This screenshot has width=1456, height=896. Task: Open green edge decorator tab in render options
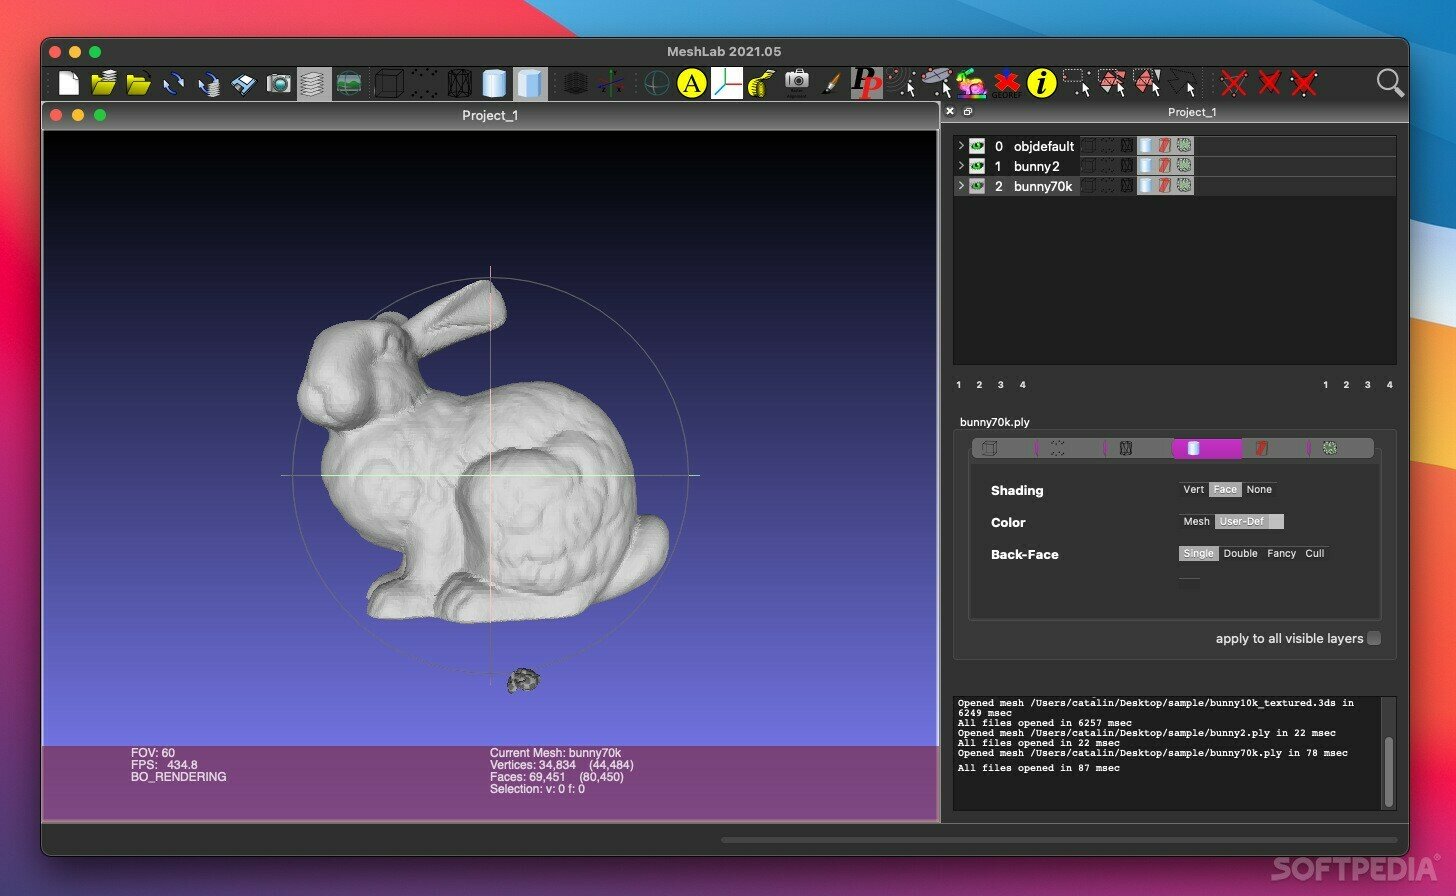point(1329,448)
